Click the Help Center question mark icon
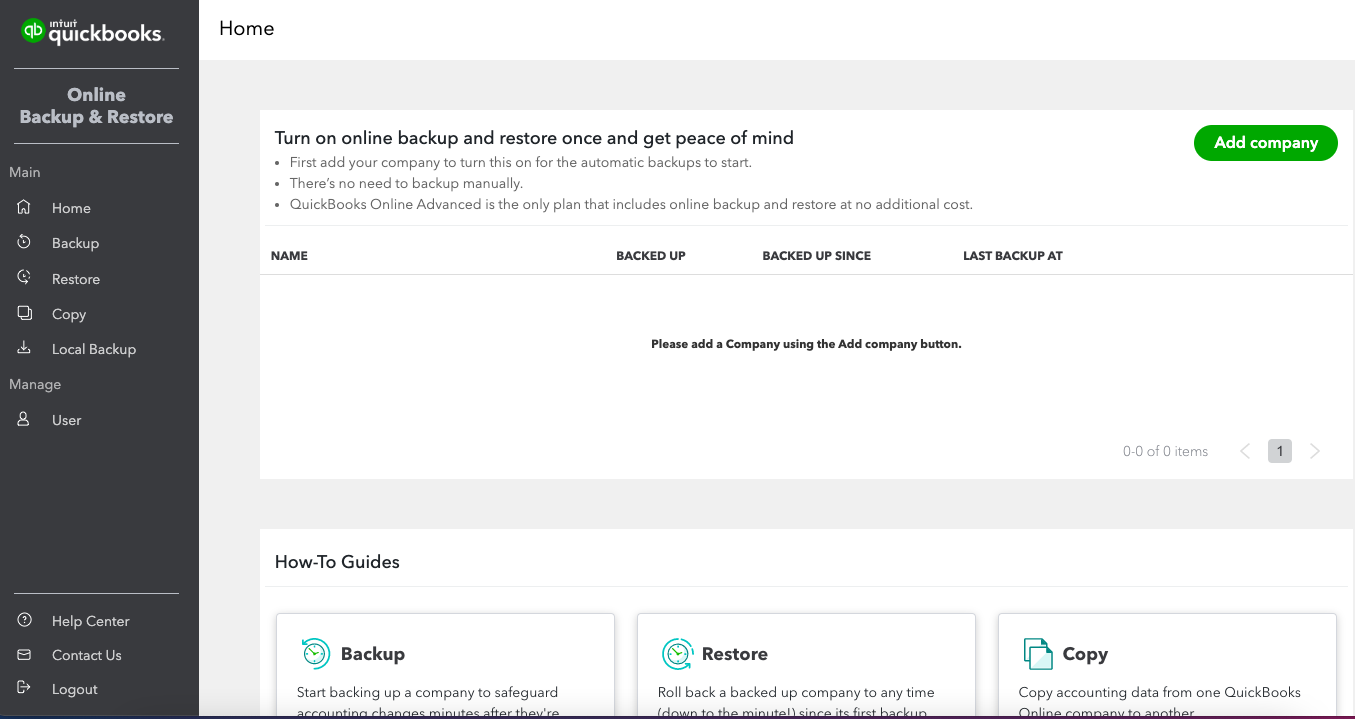The height and width of the screenshot is (719, 1355). [x=24, y=620]
